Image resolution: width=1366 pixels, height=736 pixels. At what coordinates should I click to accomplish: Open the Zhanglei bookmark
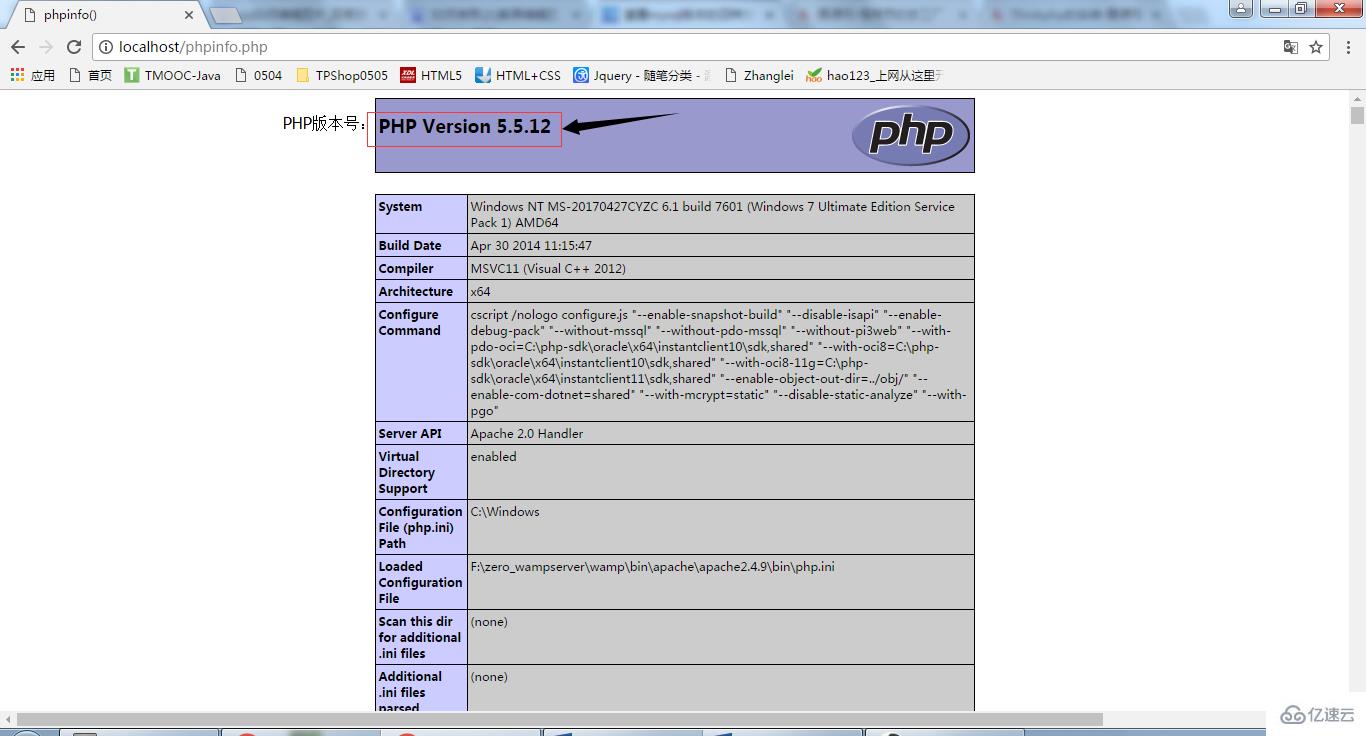pos(758,75)
